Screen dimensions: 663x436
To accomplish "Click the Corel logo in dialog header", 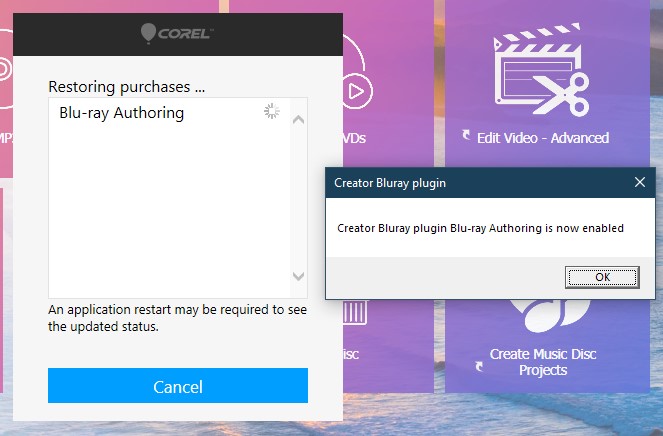I will coord(177,33).
